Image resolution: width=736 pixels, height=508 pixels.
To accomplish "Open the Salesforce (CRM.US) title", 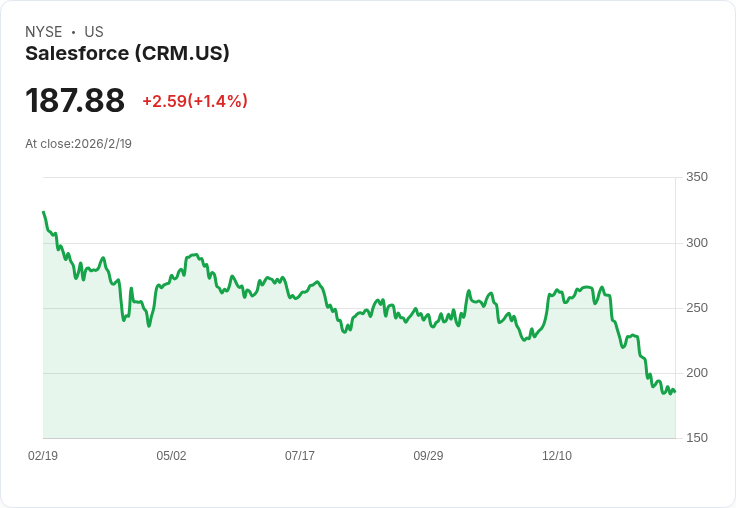I will pos(127,53).
